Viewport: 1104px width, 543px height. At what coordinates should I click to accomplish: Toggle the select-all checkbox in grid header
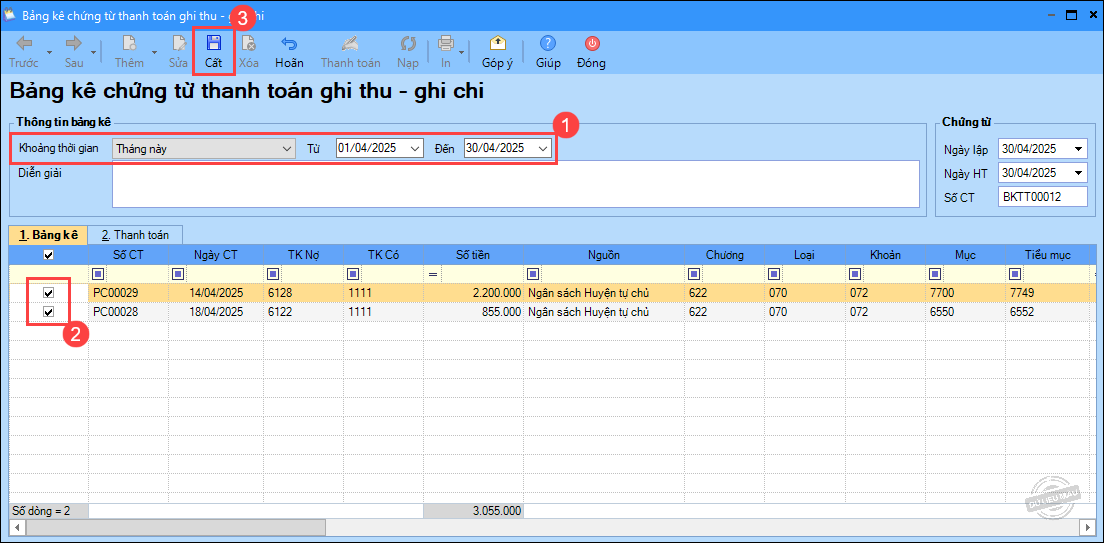pyautogui.click(x=49, y=255)
